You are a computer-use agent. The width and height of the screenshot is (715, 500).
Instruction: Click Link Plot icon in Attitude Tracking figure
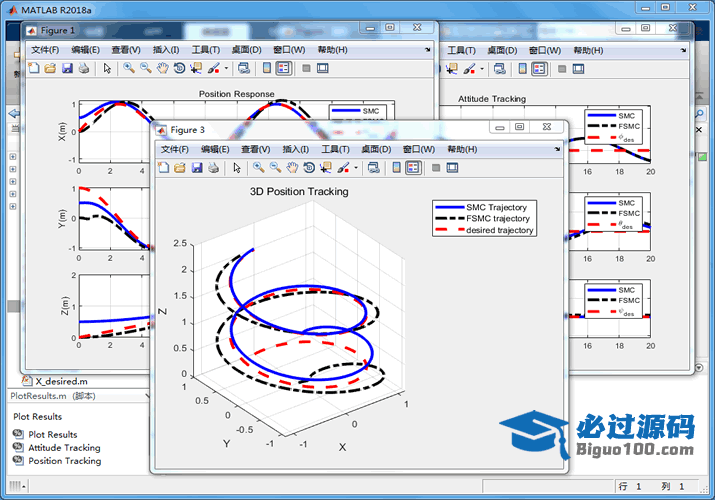[500, 69]
